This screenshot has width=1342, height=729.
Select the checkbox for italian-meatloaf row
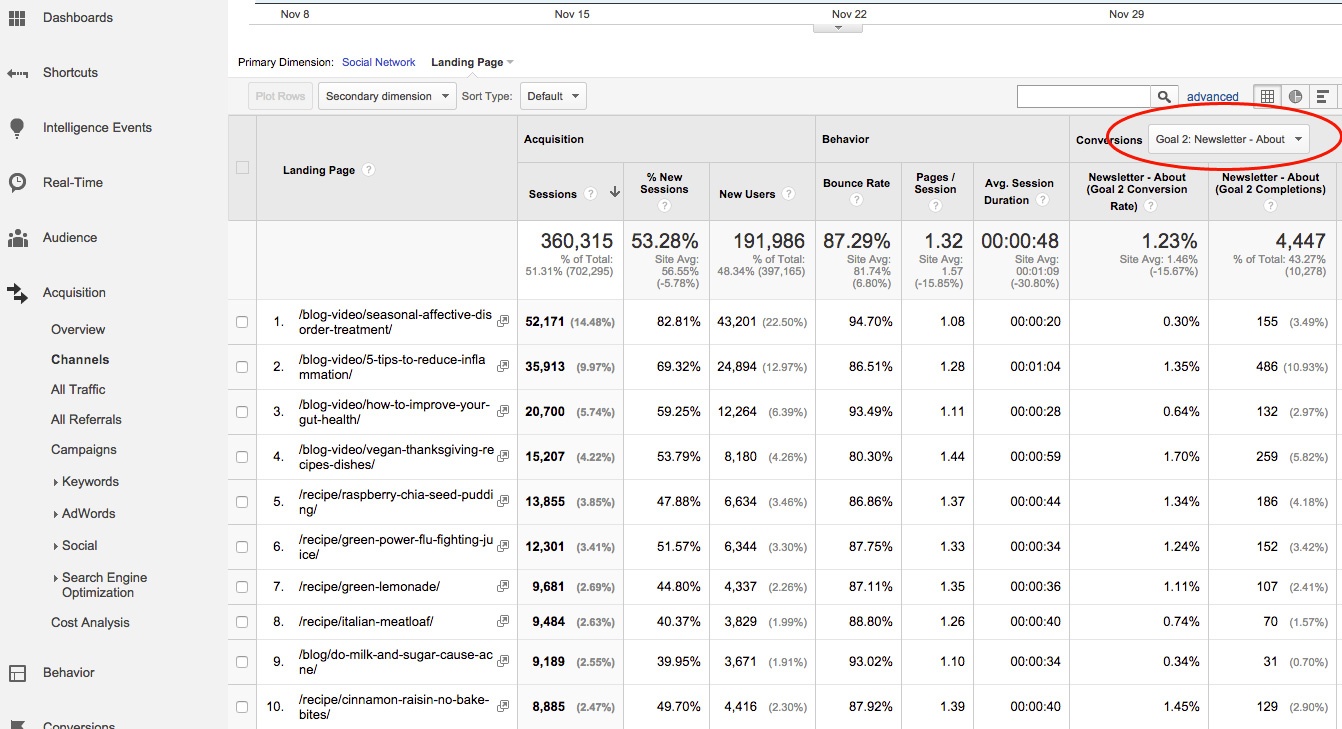click(242, 622)
